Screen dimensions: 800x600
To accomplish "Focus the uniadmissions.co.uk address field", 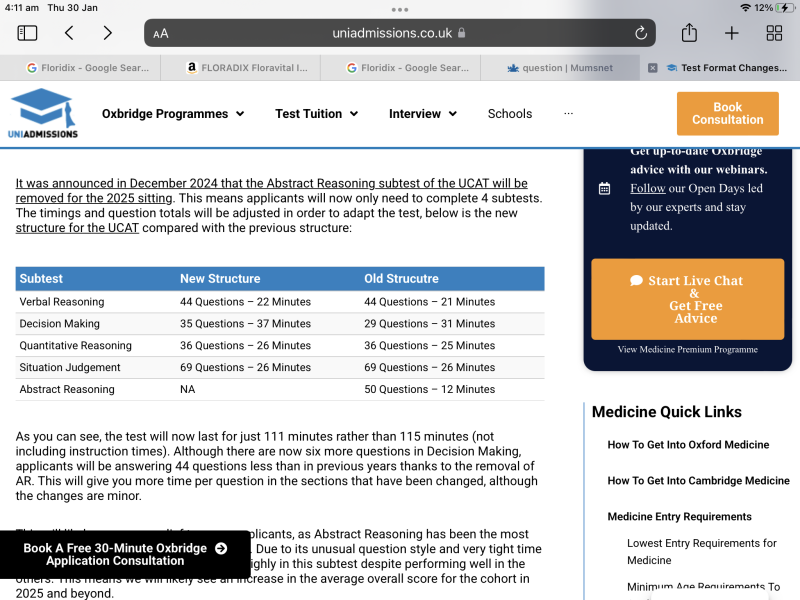I will pyautogui.click(x=399, y=33).
